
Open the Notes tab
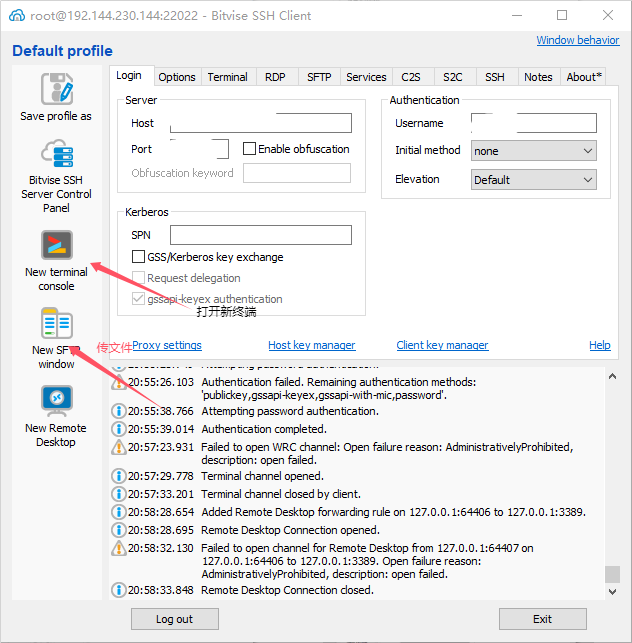pos(538,77)
